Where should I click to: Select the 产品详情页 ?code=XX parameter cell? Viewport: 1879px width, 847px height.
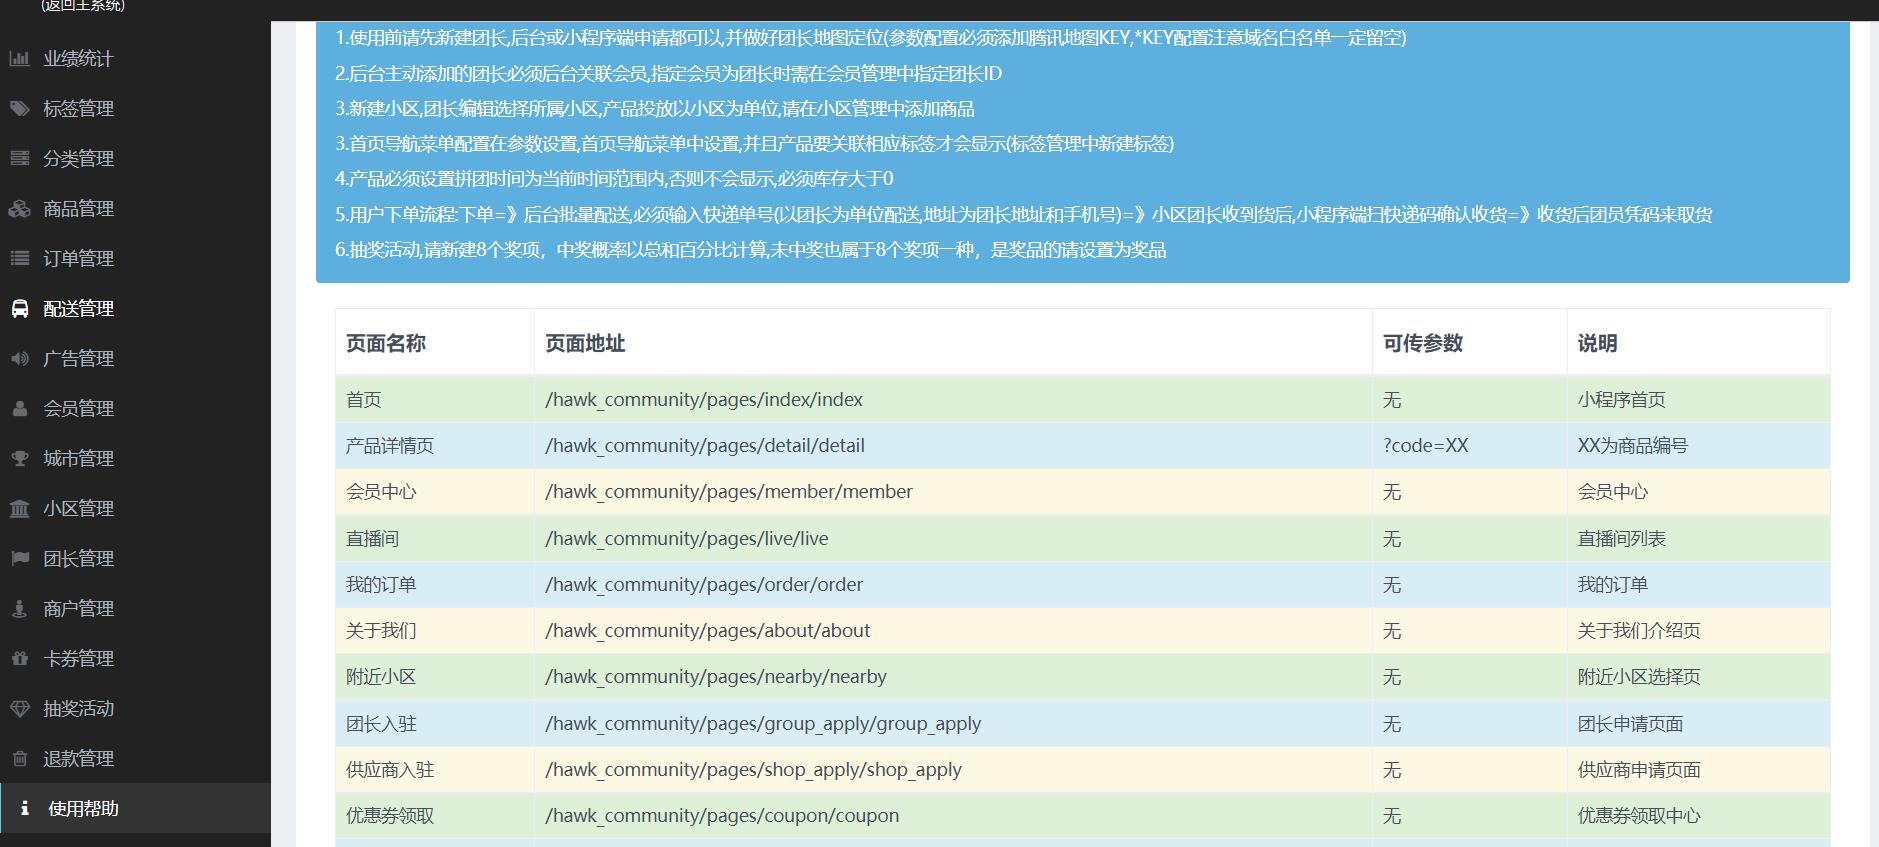[x=1425, y=446]
